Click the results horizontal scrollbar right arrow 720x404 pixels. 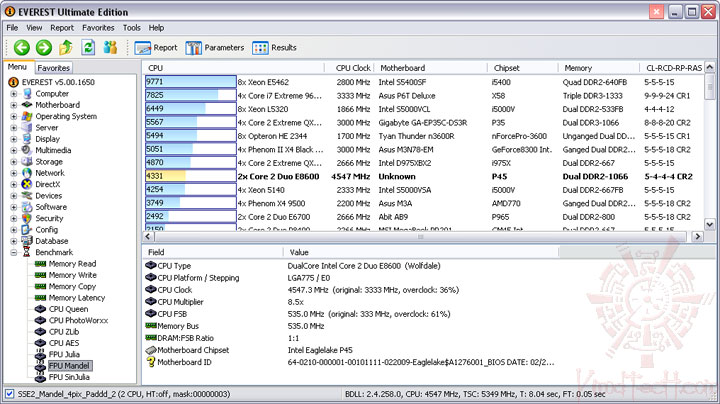(x=698, y=236)
